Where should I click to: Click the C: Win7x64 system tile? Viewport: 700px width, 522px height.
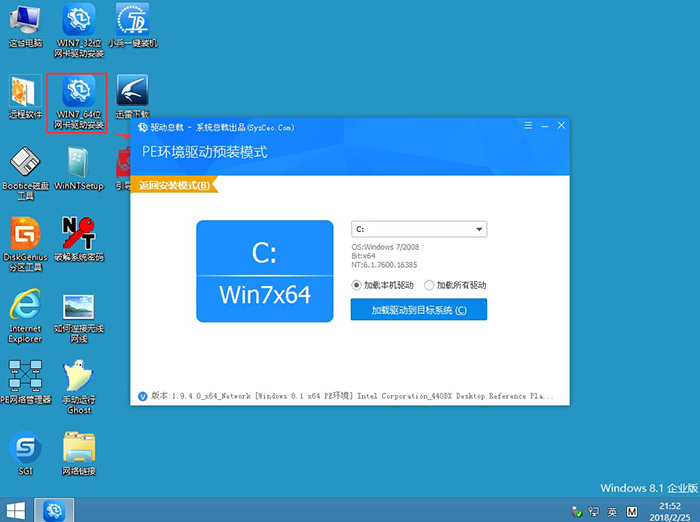pos(264,271)
